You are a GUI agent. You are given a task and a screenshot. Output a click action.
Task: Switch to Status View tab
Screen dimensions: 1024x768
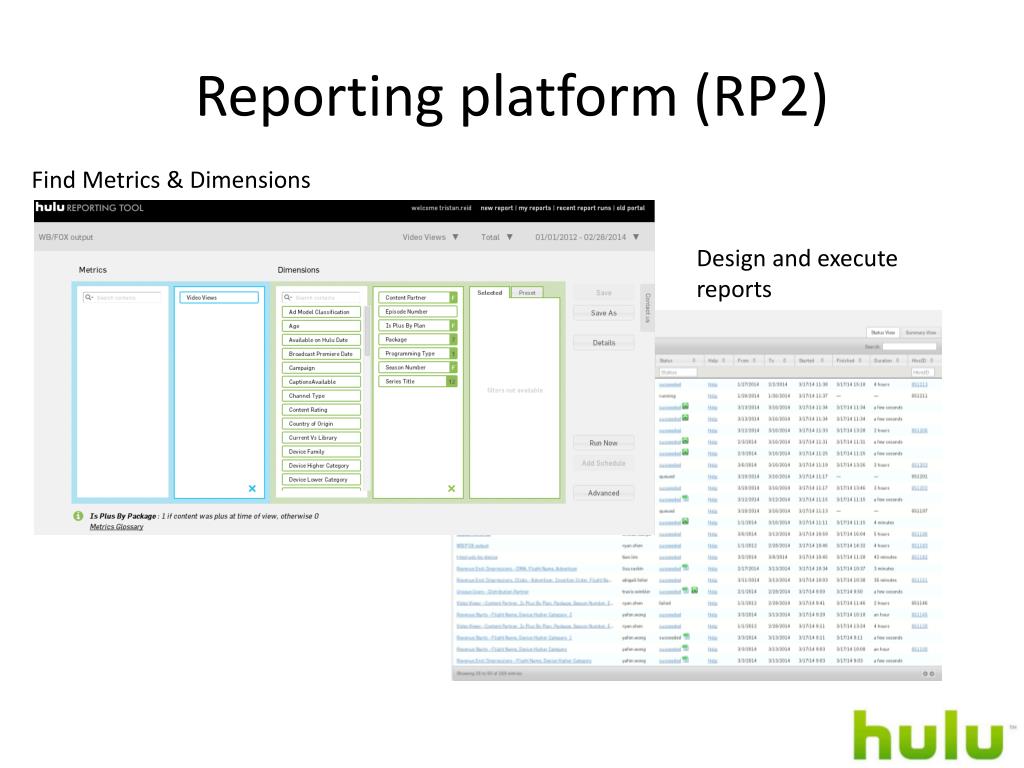(x=883, y=332)
